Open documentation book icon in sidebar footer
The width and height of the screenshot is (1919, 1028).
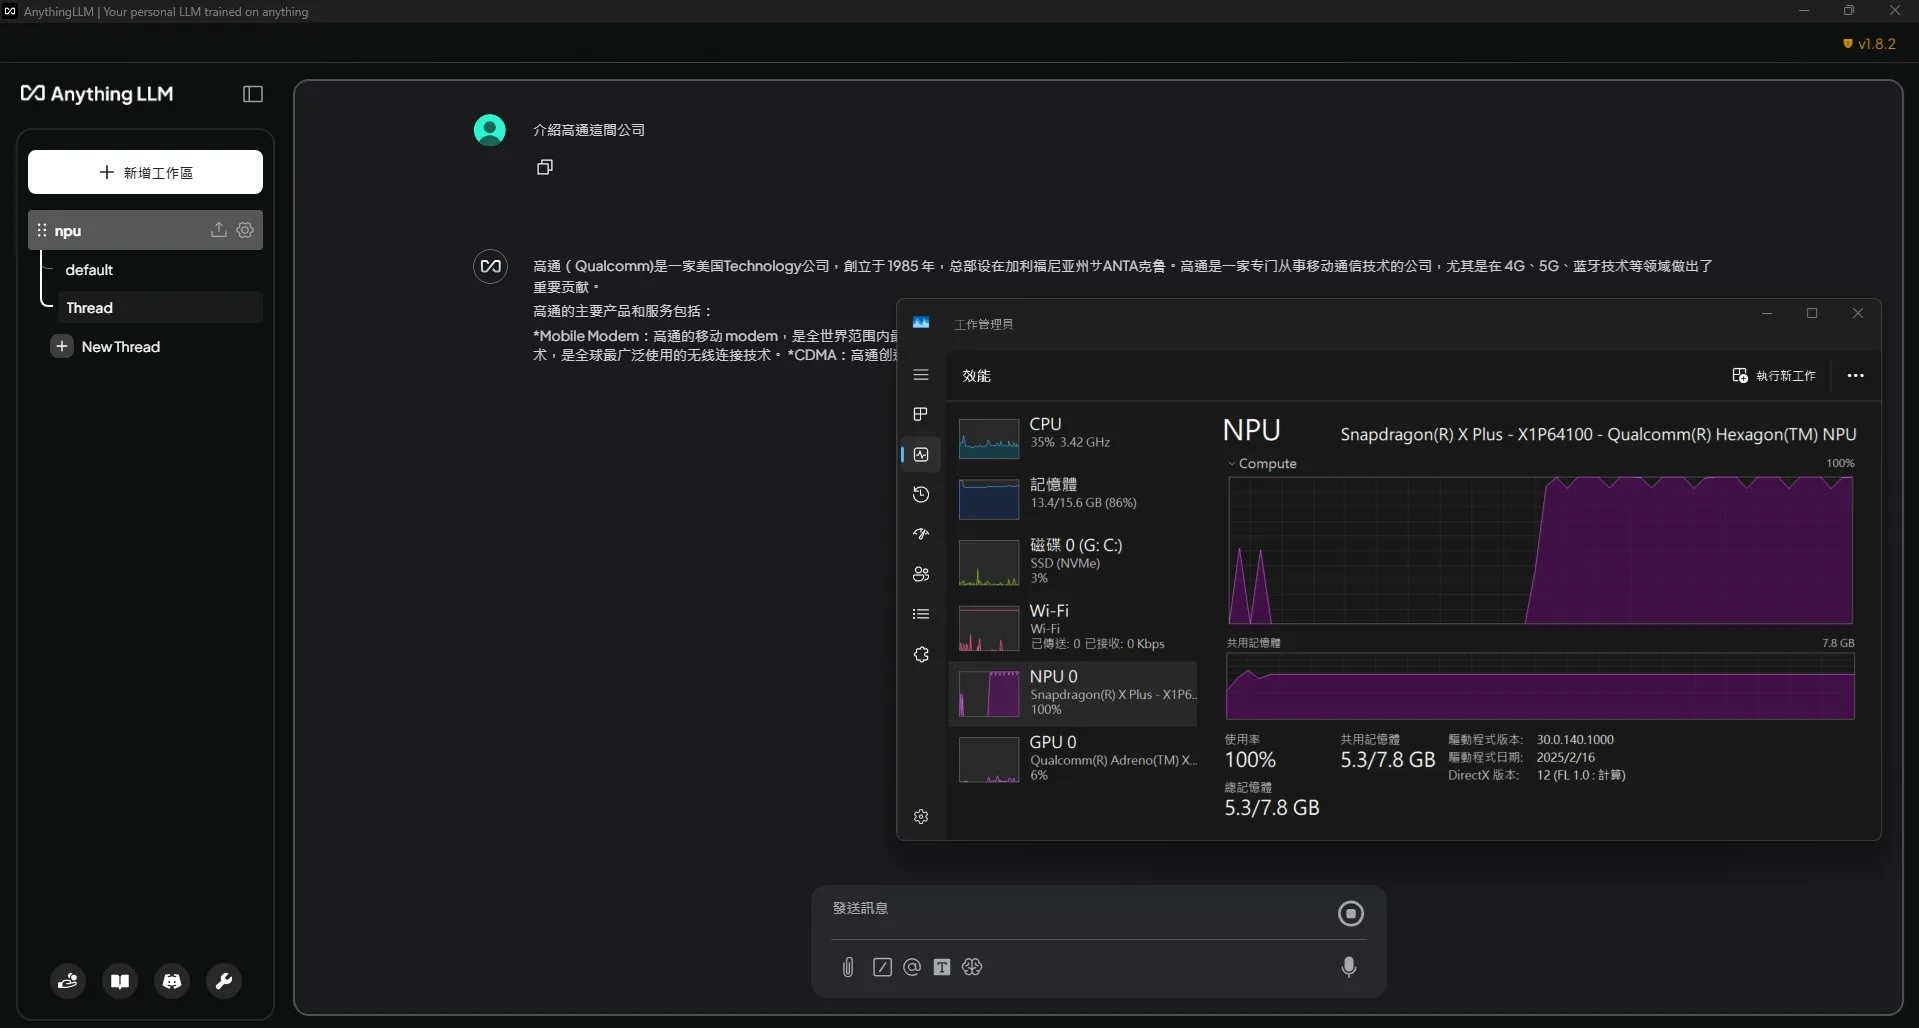point(120,981)
